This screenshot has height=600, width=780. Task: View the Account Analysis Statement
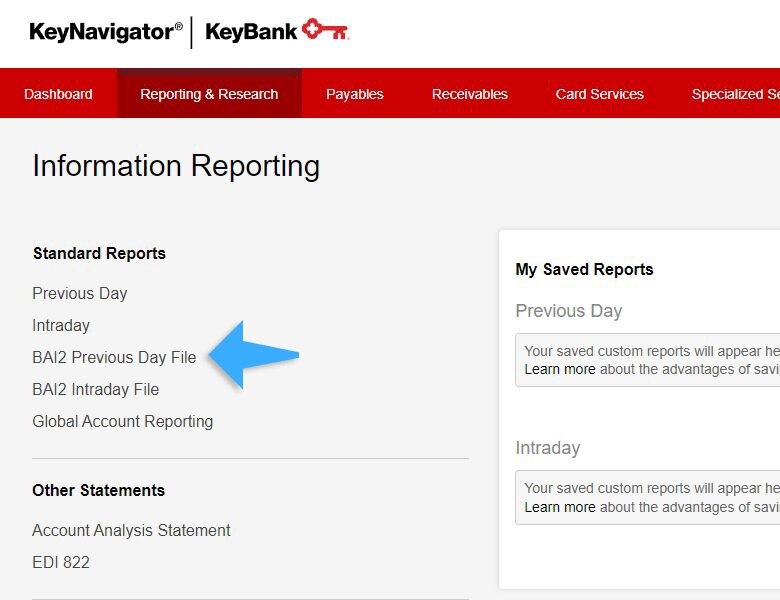coord(131,530)
